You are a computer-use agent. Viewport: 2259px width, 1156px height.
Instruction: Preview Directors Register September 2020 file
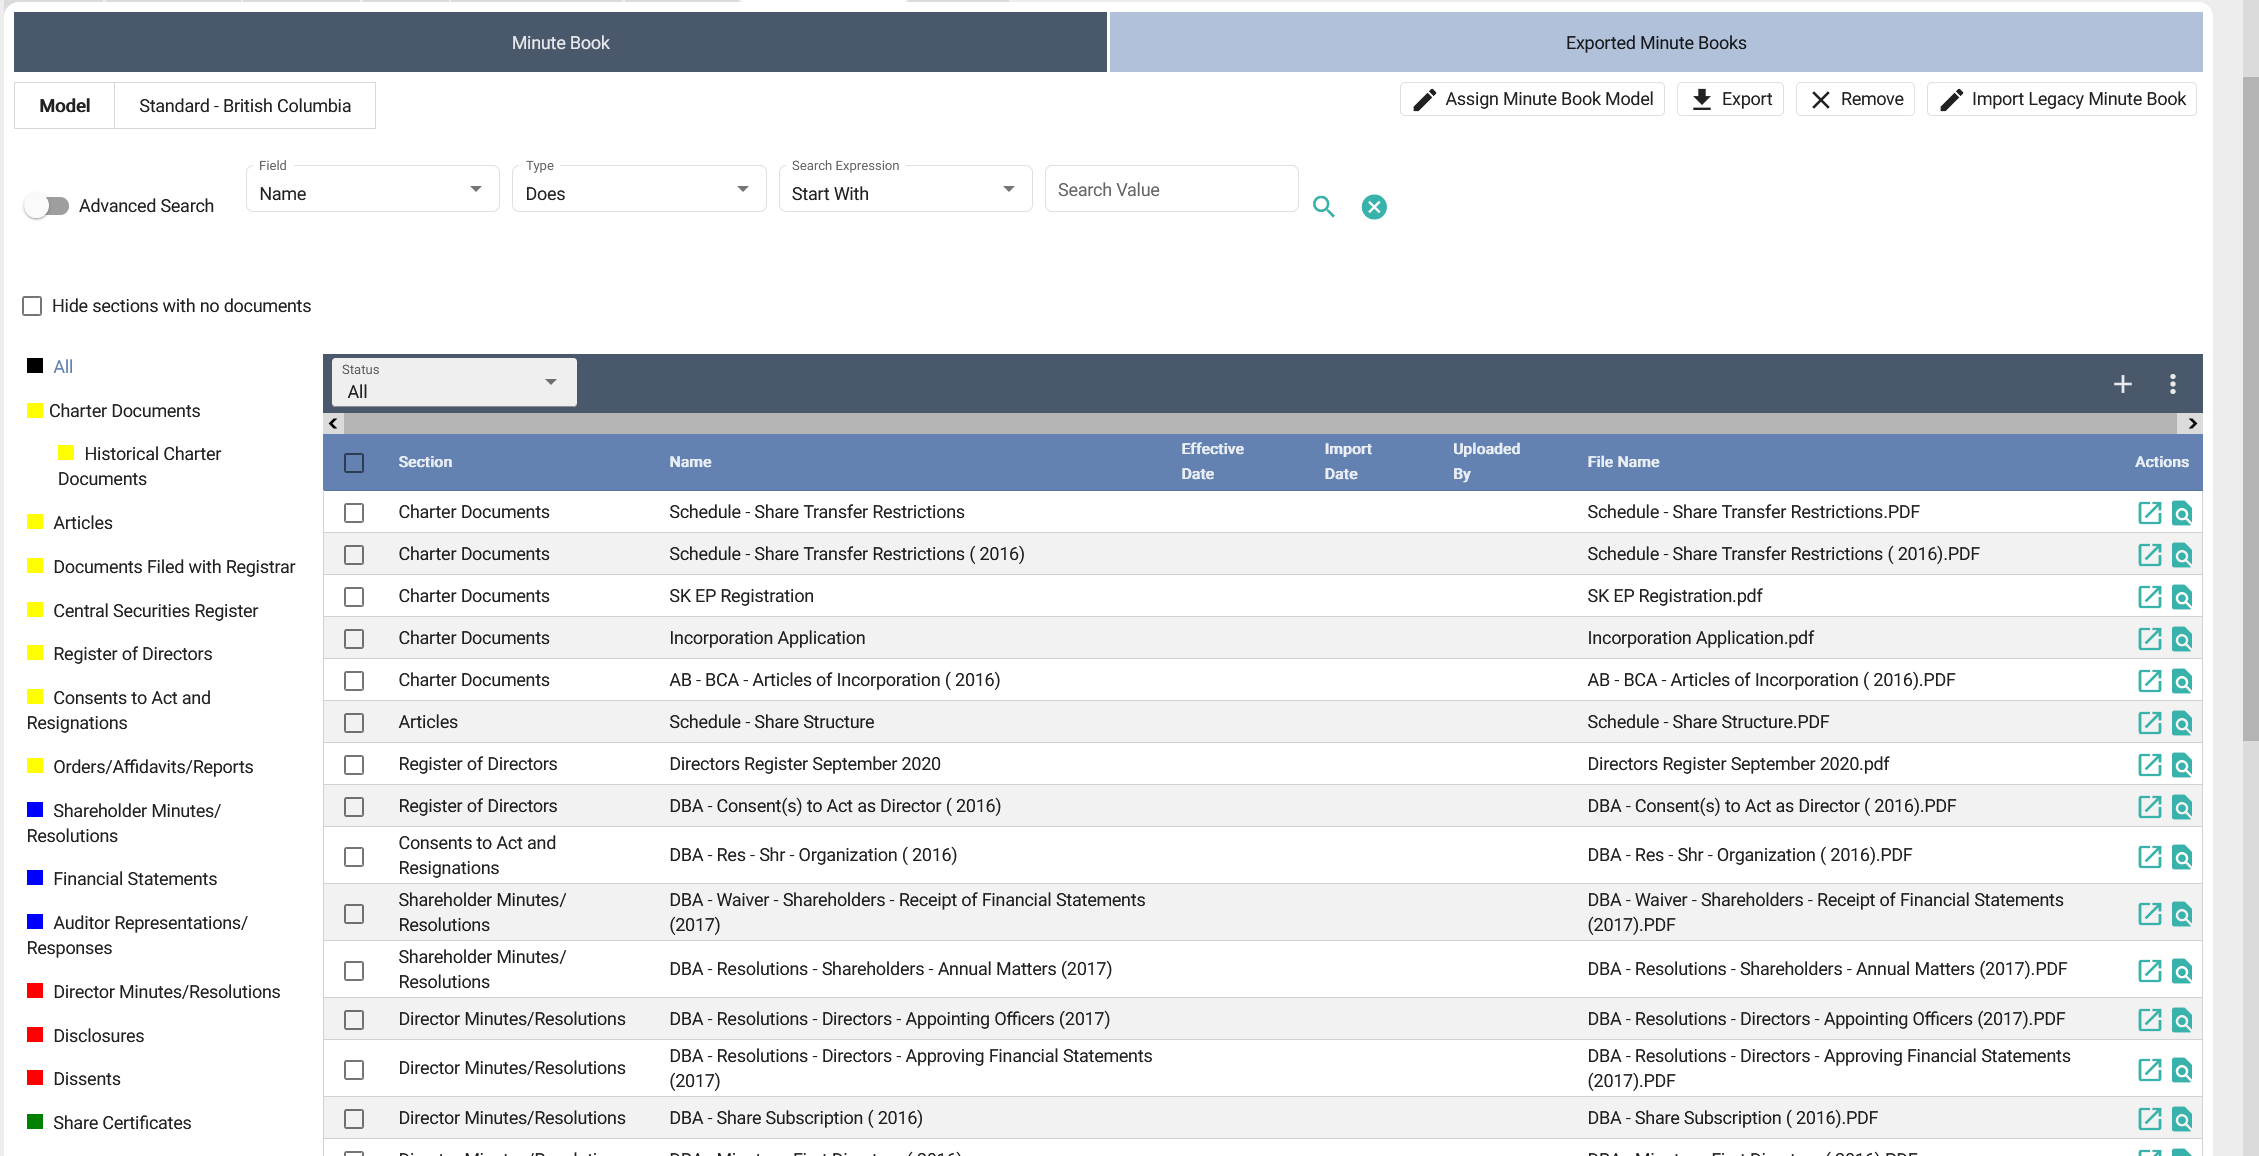[x=2182, y=765]
